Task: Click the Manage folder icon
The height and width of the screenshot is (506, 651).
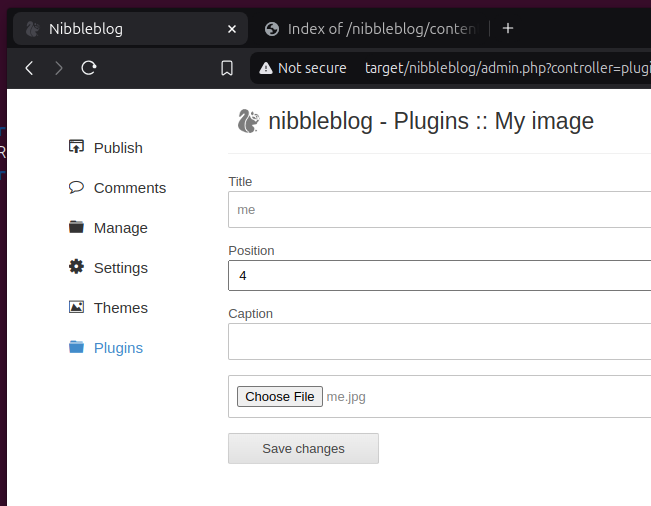Action: (x=76, y=227)
